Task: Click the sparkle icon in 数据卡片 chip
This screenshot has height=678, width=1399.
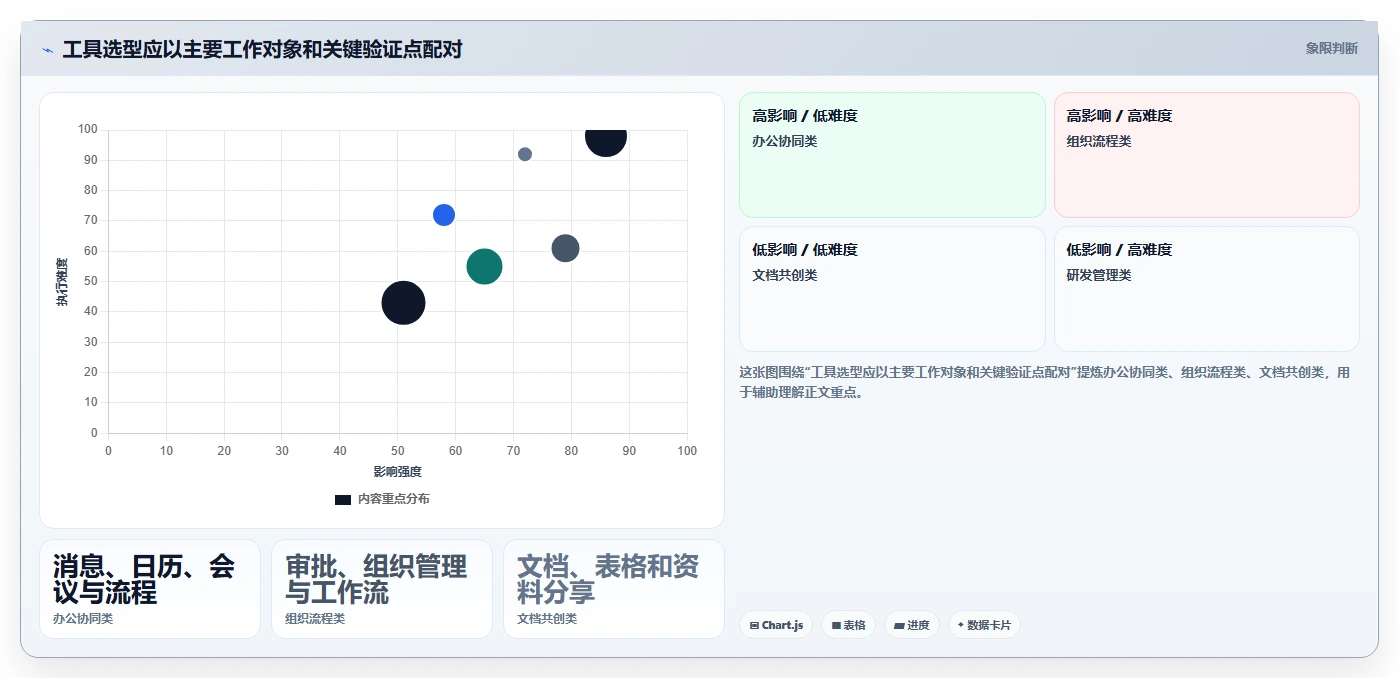Action: pyautogui.click(x=961, y=625)
